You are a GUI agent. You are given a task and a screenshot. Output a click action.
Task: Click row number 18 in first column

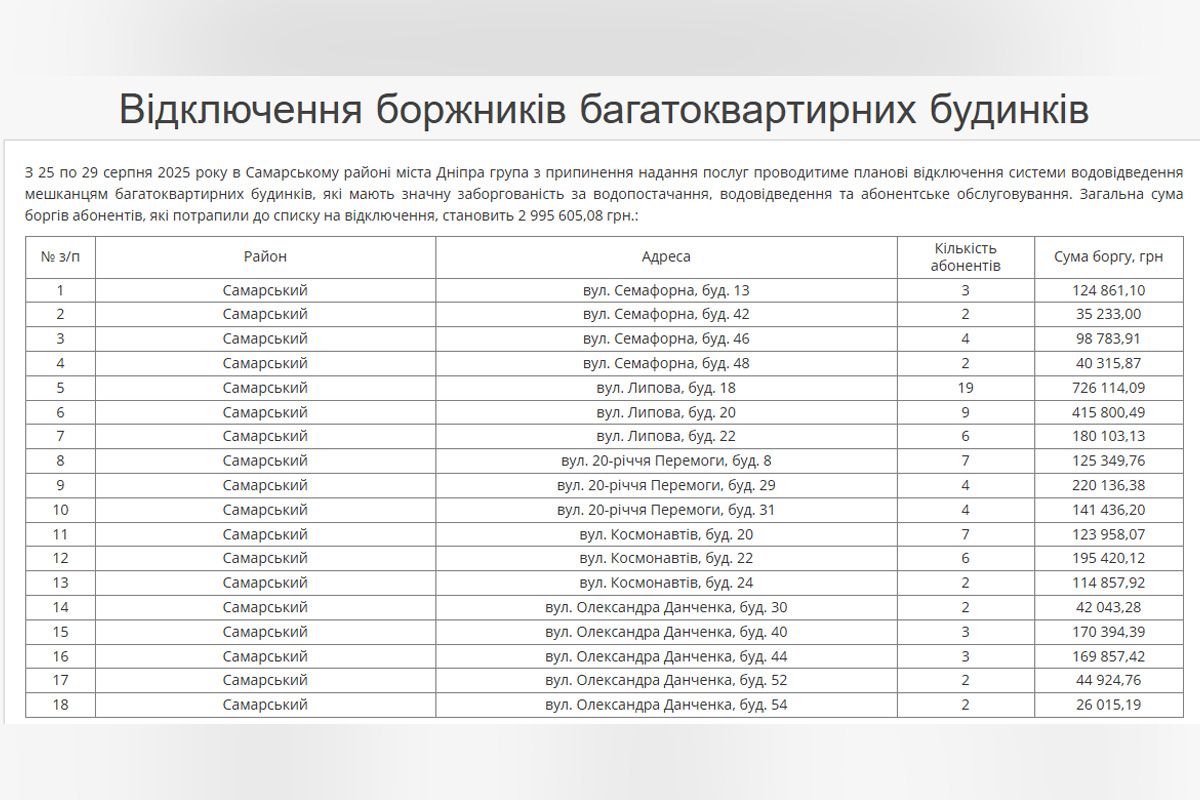(60, 705)
